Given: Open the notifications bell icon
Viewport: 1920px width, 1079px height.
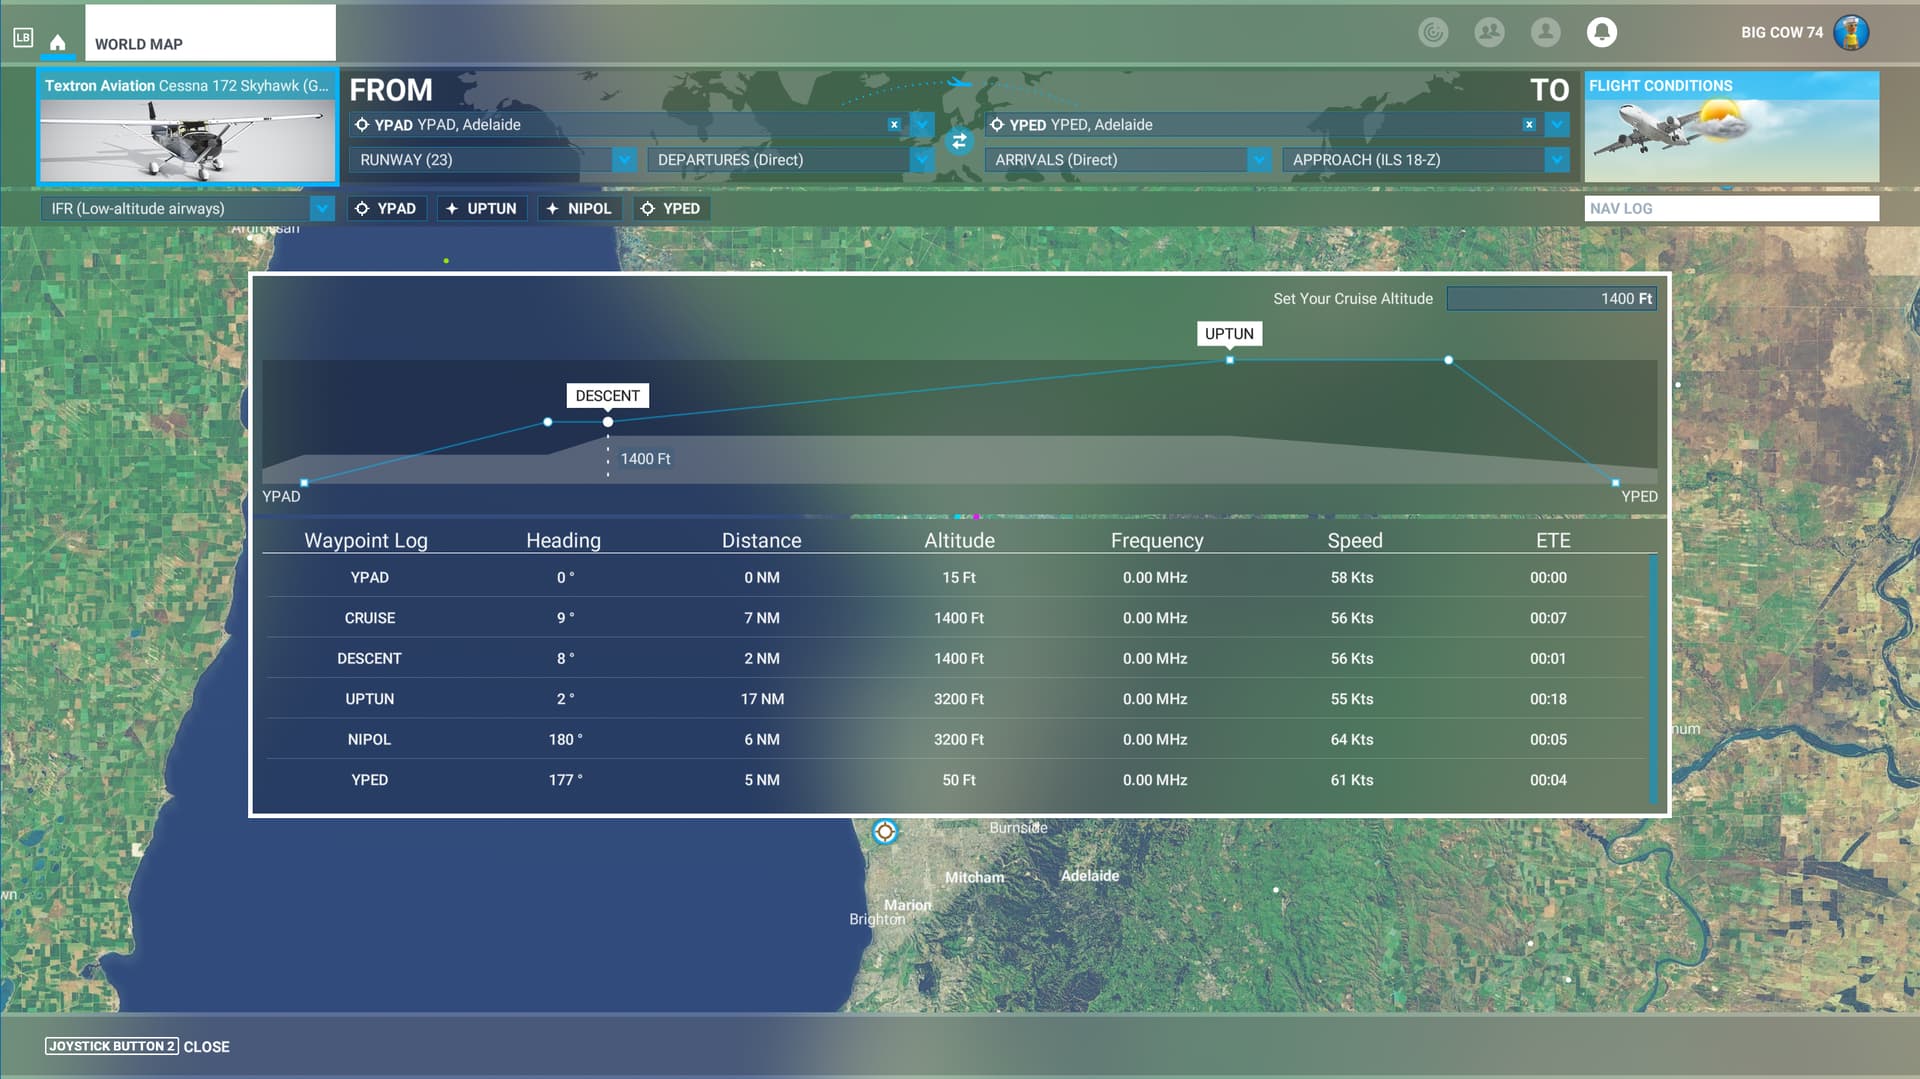Looking at the screenshot, I should (1601, 32).
